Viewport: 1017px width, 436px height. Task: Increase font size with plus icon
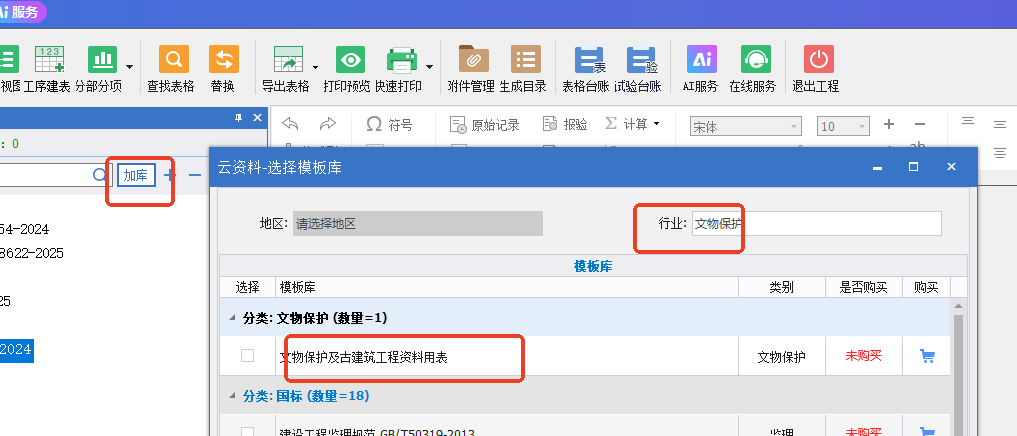pyautogui.click(x=889, y=124)
